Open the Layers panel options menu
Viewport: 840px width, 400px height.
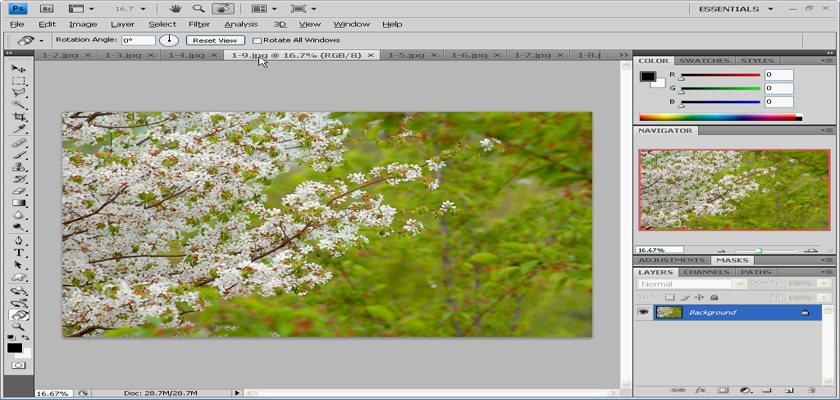coord(828,272)
